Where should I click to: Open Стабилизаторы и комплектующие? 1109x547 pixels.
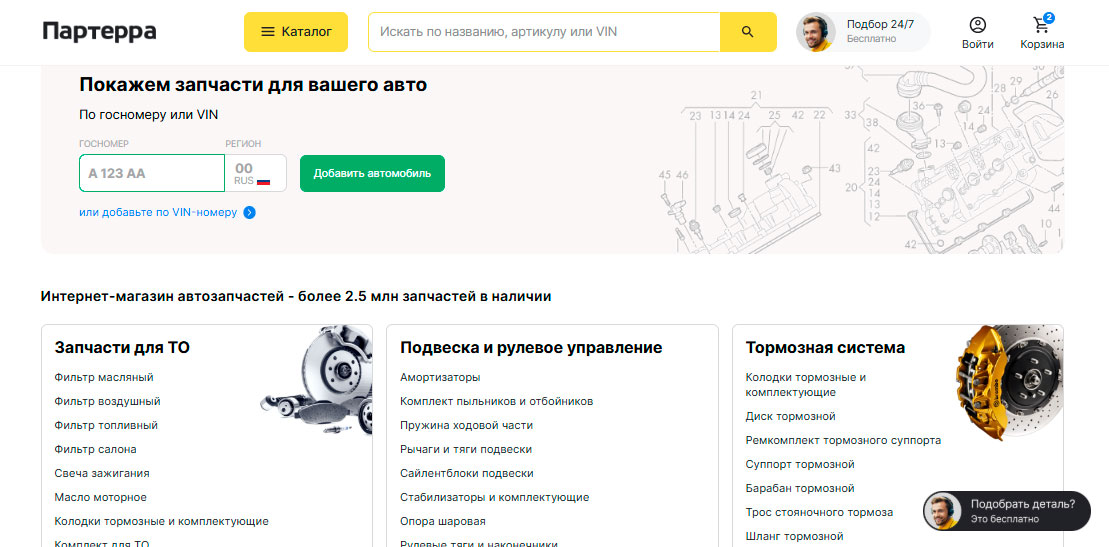click(x=494, y=497)
